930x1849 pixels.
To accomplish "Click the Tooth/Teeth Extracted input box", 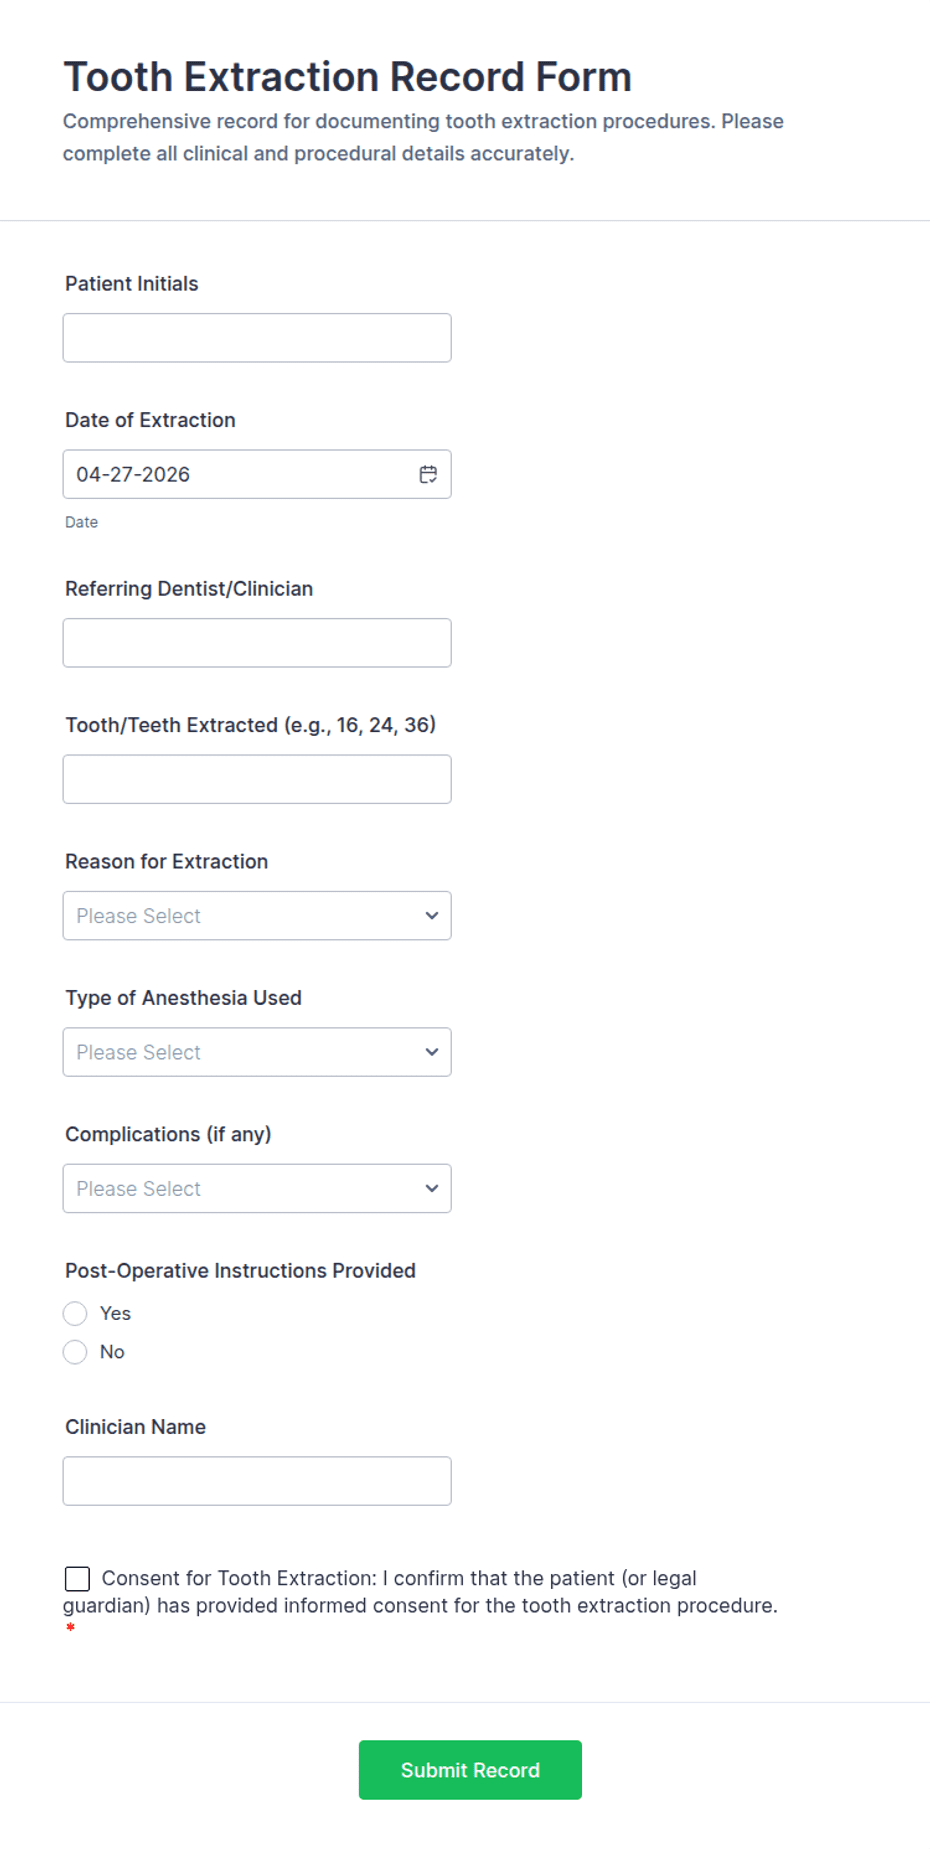I will [256, 779].
